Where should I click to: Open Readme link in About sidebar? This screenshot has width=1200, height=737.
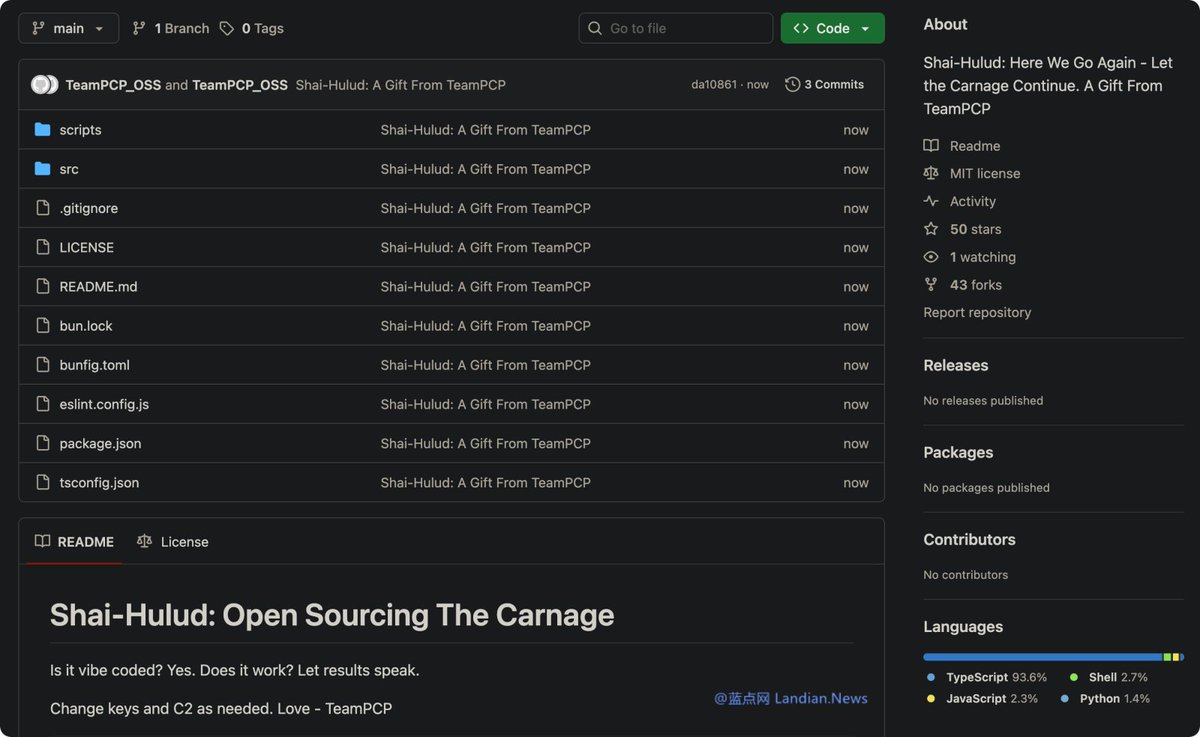click(x=975, y=146)
